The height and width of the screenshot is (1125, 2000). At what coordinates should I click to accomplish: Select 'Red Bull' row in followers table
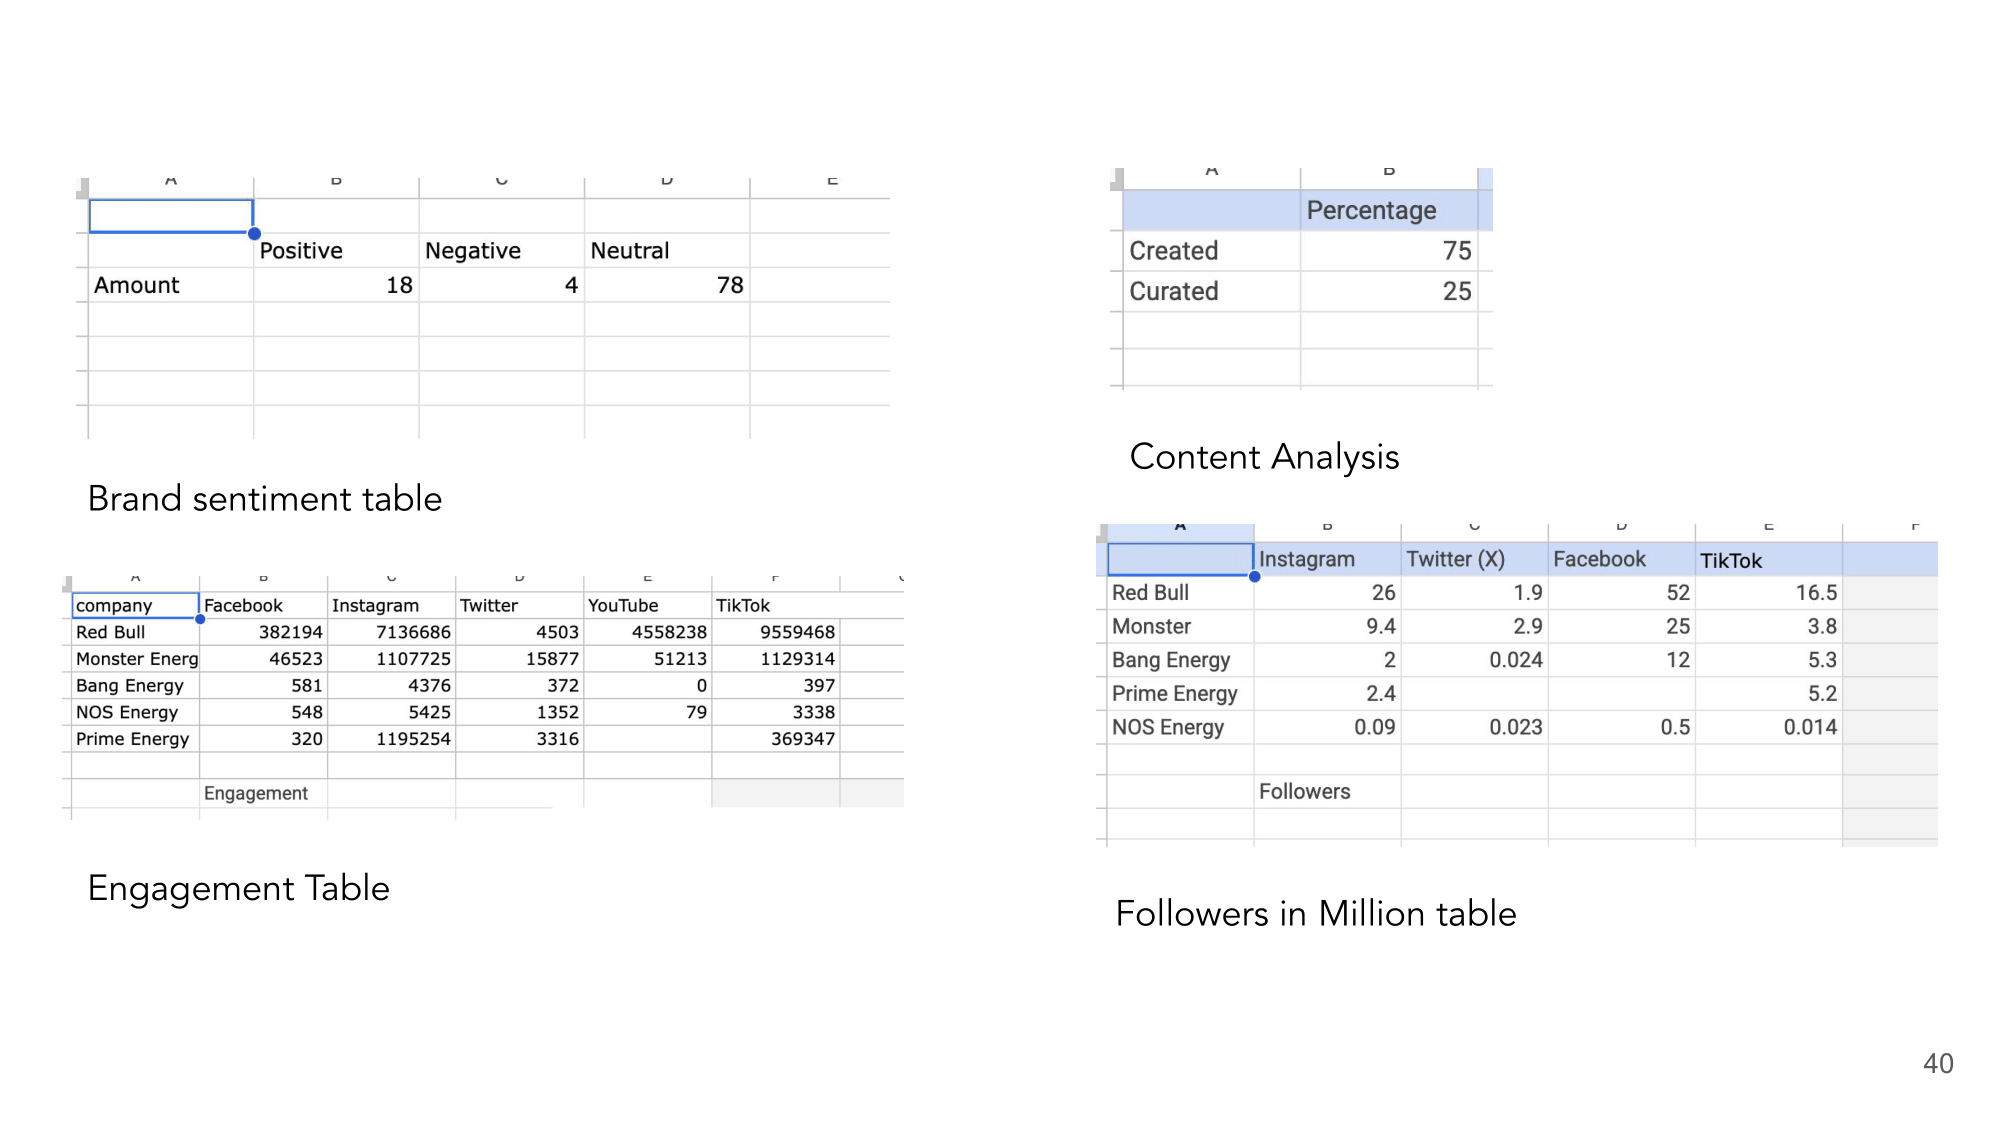click(1180, 593)
